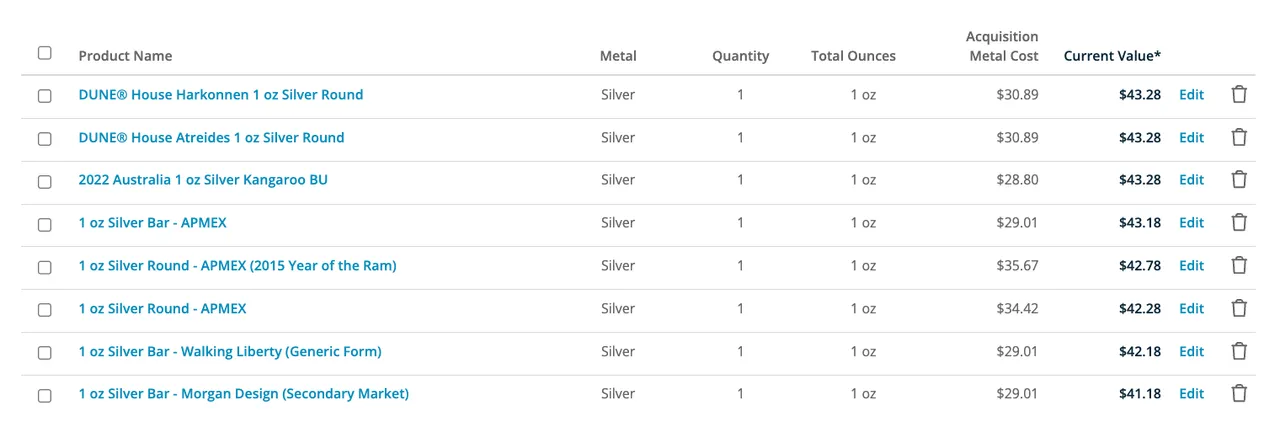Open the 1 oz Silver Bar - Walking Liberty link

click(x=230, y=352)
